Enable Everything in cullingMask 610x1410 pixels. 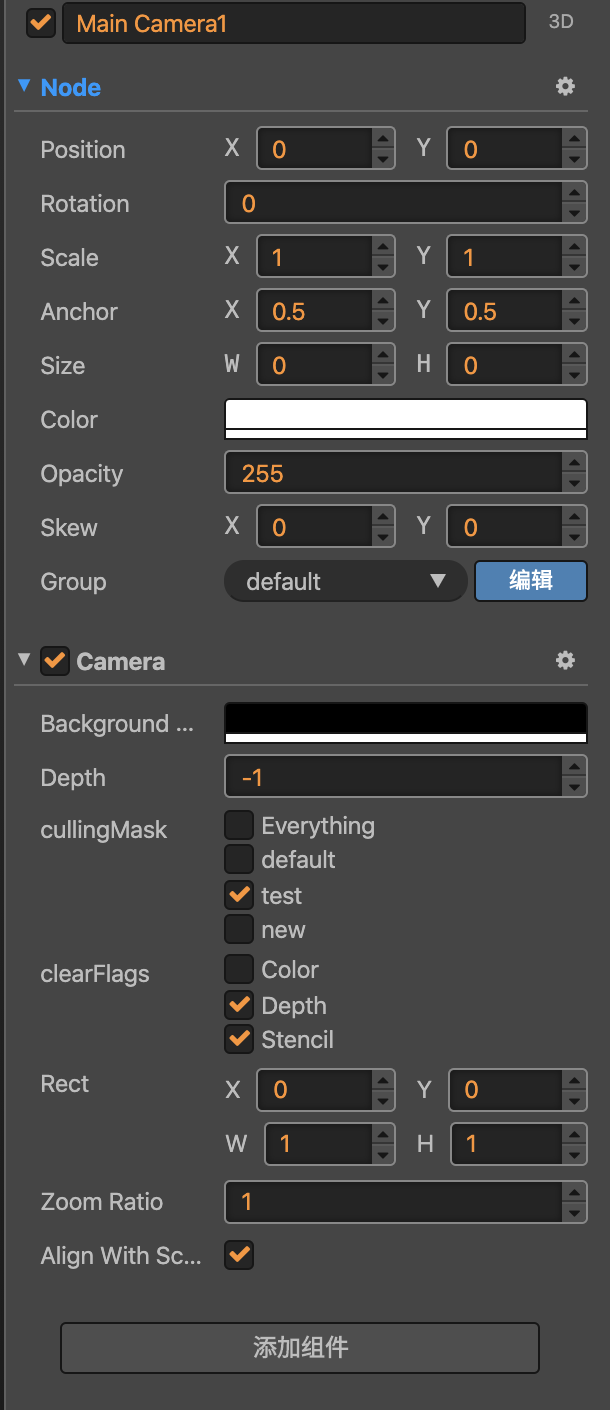click(x=239, y=825)
